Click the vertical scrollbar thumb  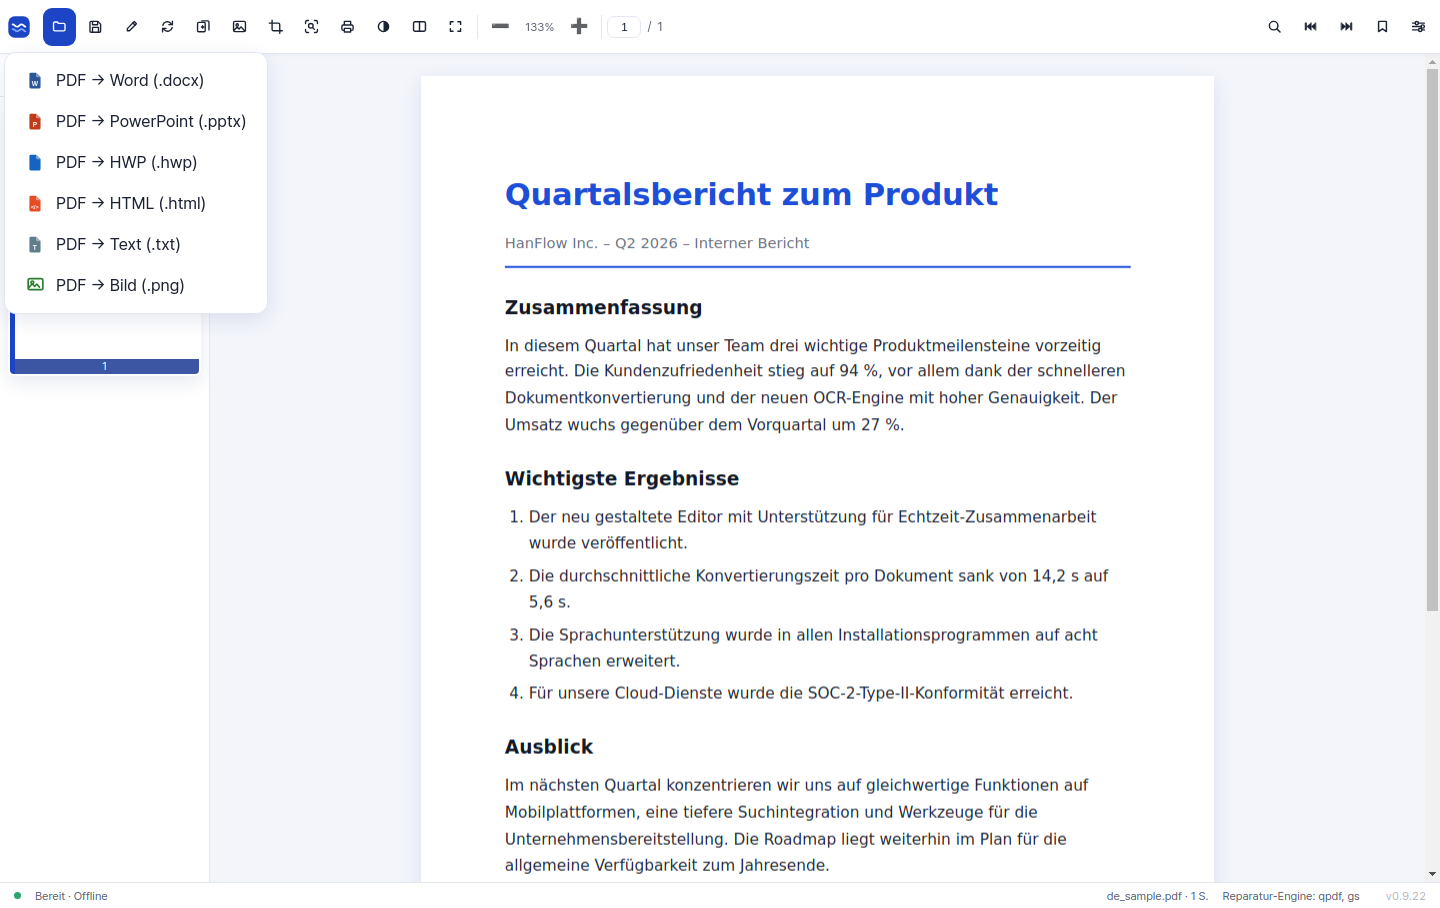[x=1432, y=340]
